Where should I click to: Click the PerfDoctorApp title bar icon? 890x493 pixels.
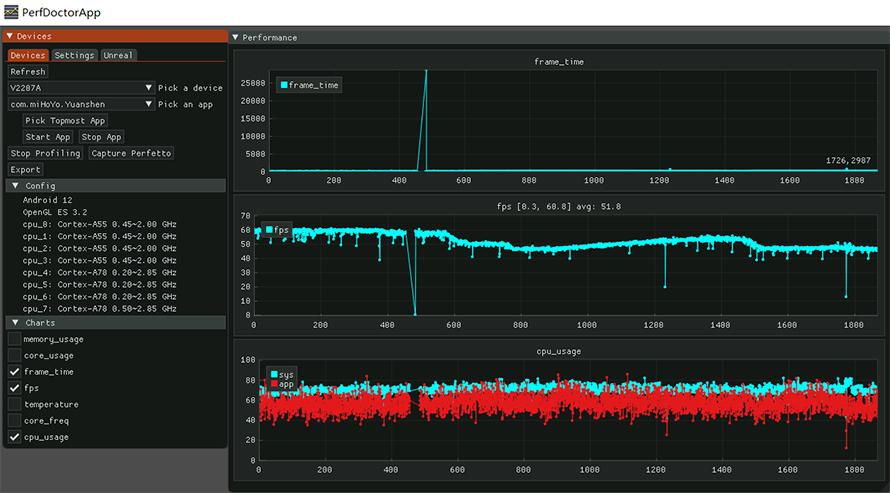[11, 12]
